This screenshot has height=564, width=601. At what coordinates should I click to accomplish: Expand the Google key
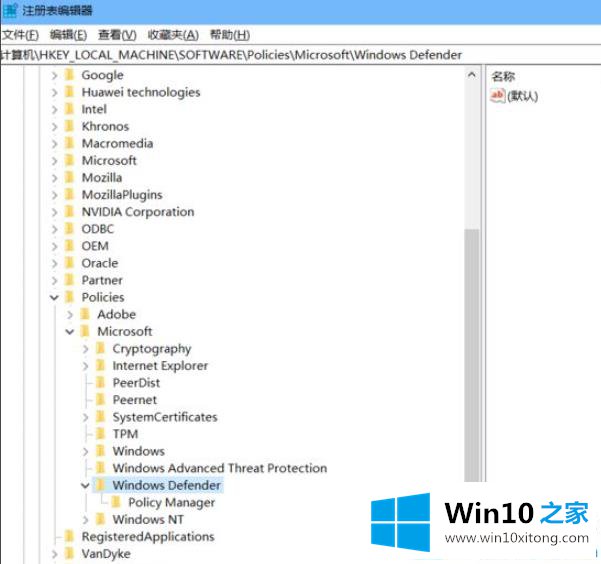point(54,76)
